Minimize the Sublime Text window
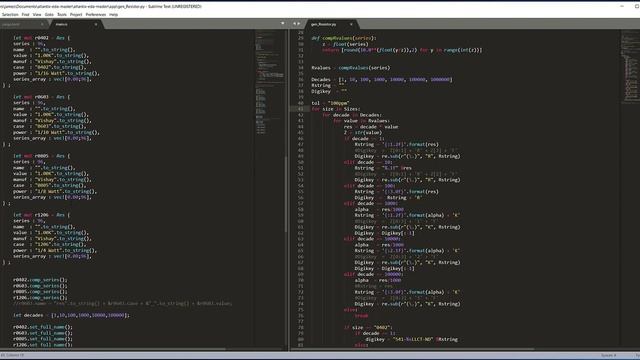The height and width of the screenshot is (360, 640). (622, 6)
